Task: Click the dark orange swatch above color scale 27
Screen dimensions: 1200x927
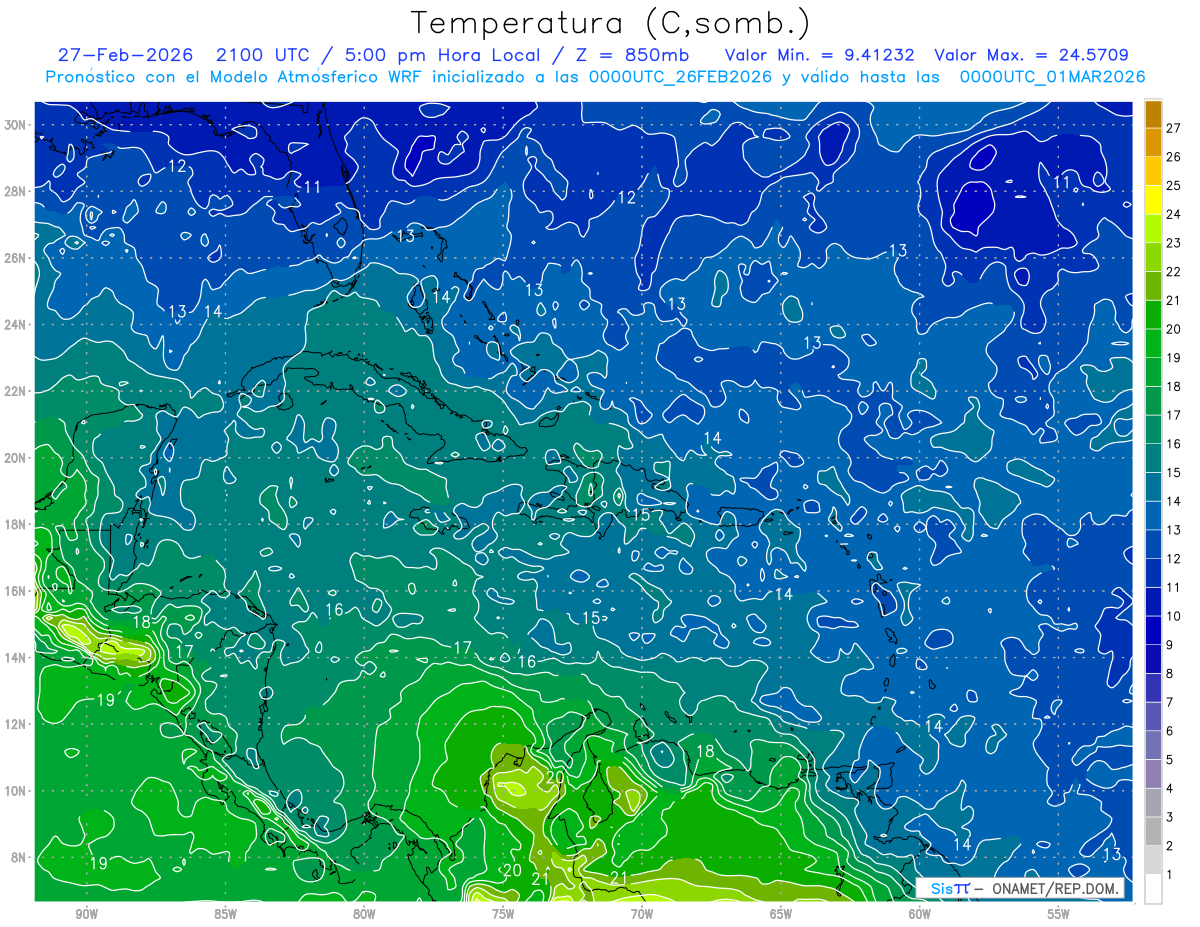Action: 1153,113
